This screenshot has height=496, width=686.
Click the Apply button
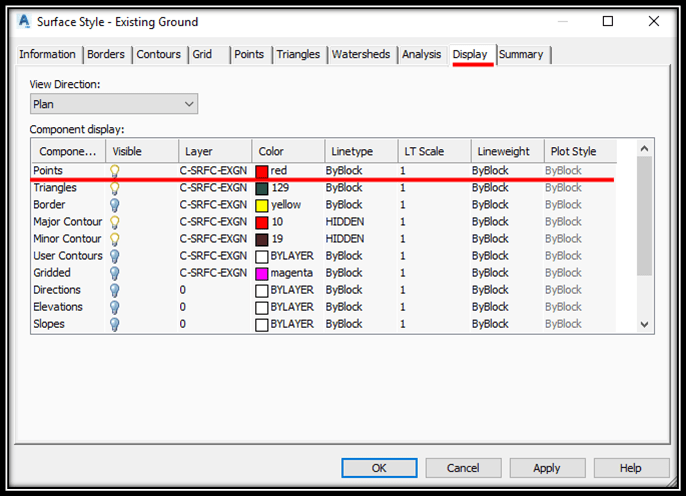tap(547, 468)
